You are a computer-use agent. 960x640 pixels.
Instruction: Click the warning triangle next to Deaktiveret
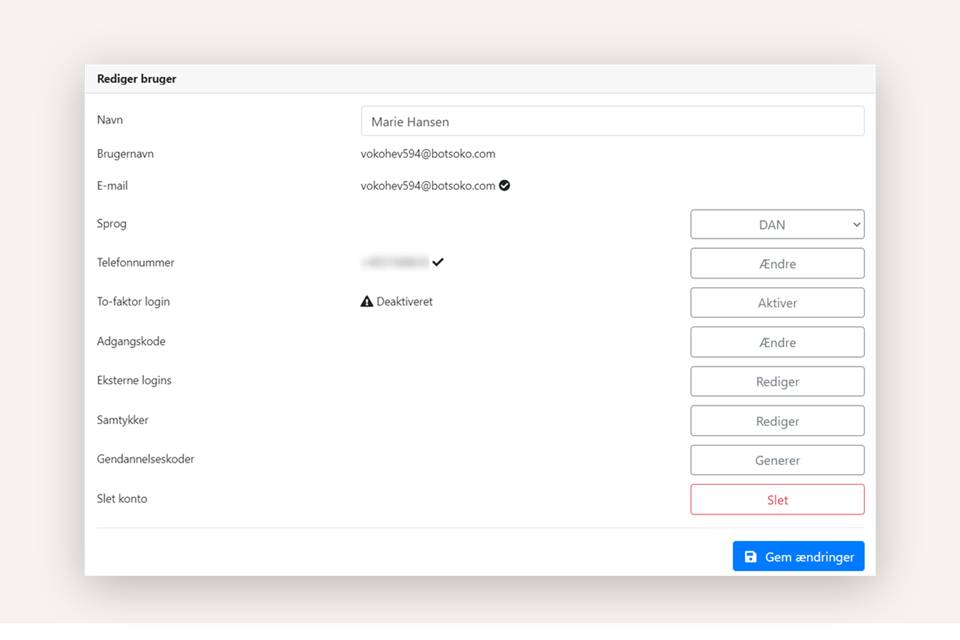pos(367,301)
